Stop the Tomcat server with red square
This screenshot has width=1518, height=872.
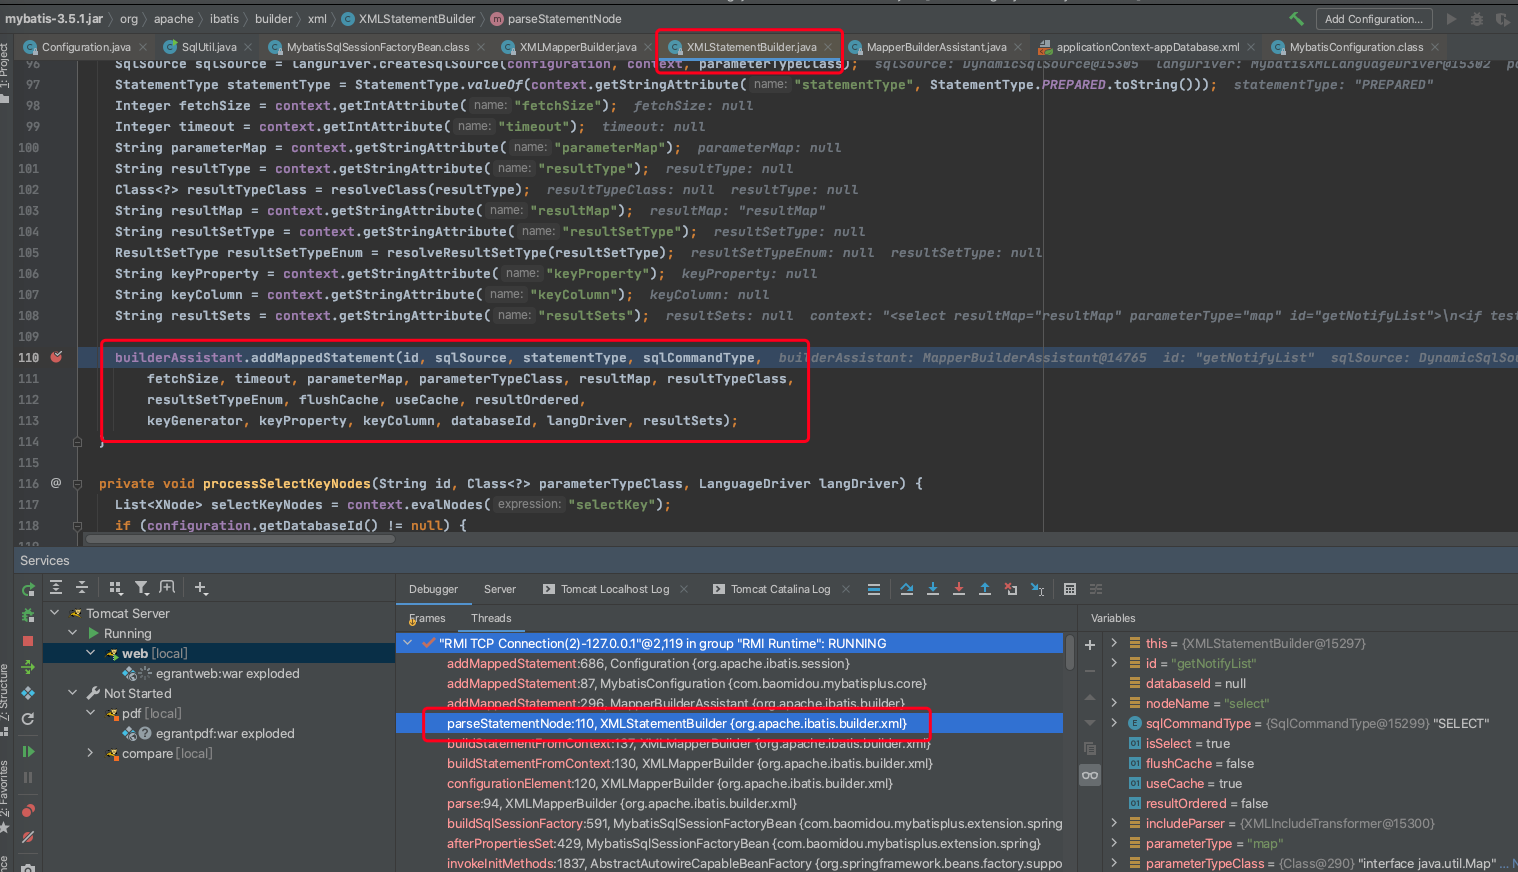tap(28, 641)
